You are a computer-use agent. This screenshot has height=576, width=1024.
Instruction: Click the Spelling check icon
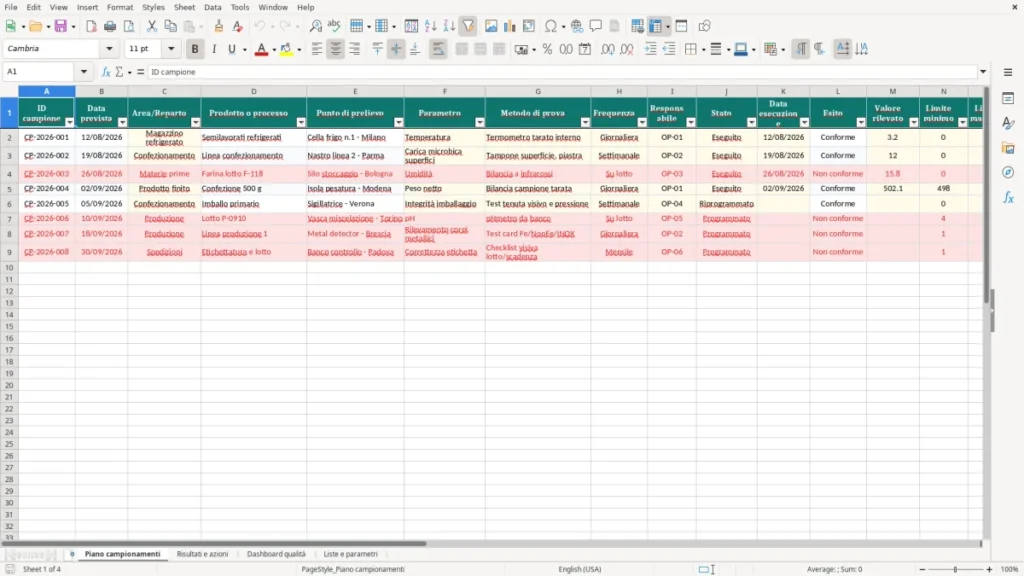[334, 26]
